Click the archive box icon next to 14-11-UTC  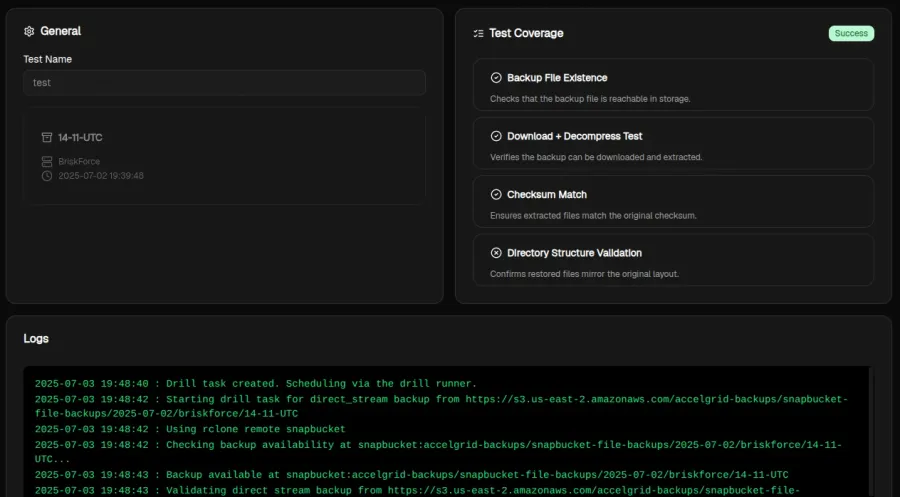coord(47,137)
